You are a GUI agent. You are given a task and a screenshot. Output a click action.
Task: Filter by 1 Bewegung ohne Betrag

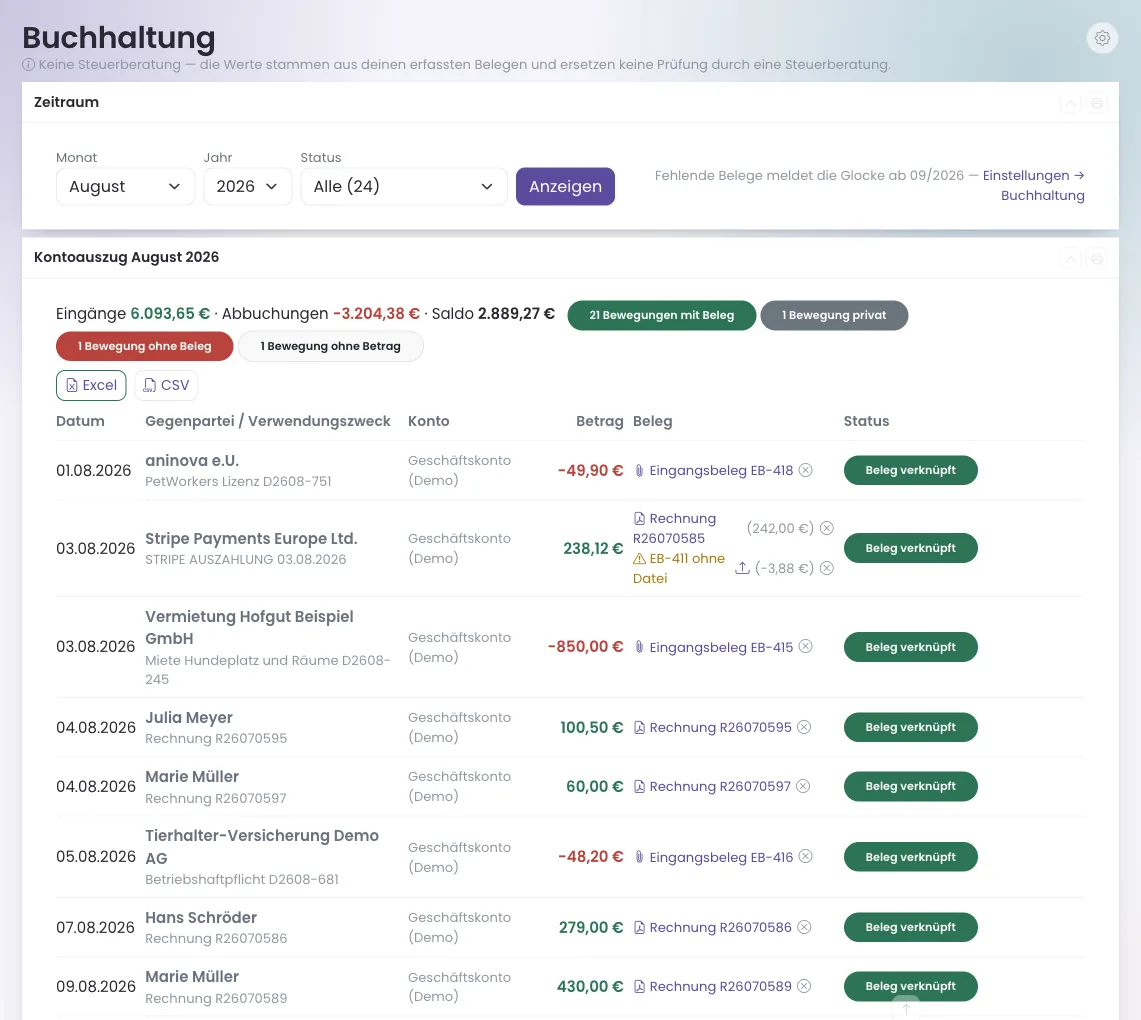click(330, 346)
